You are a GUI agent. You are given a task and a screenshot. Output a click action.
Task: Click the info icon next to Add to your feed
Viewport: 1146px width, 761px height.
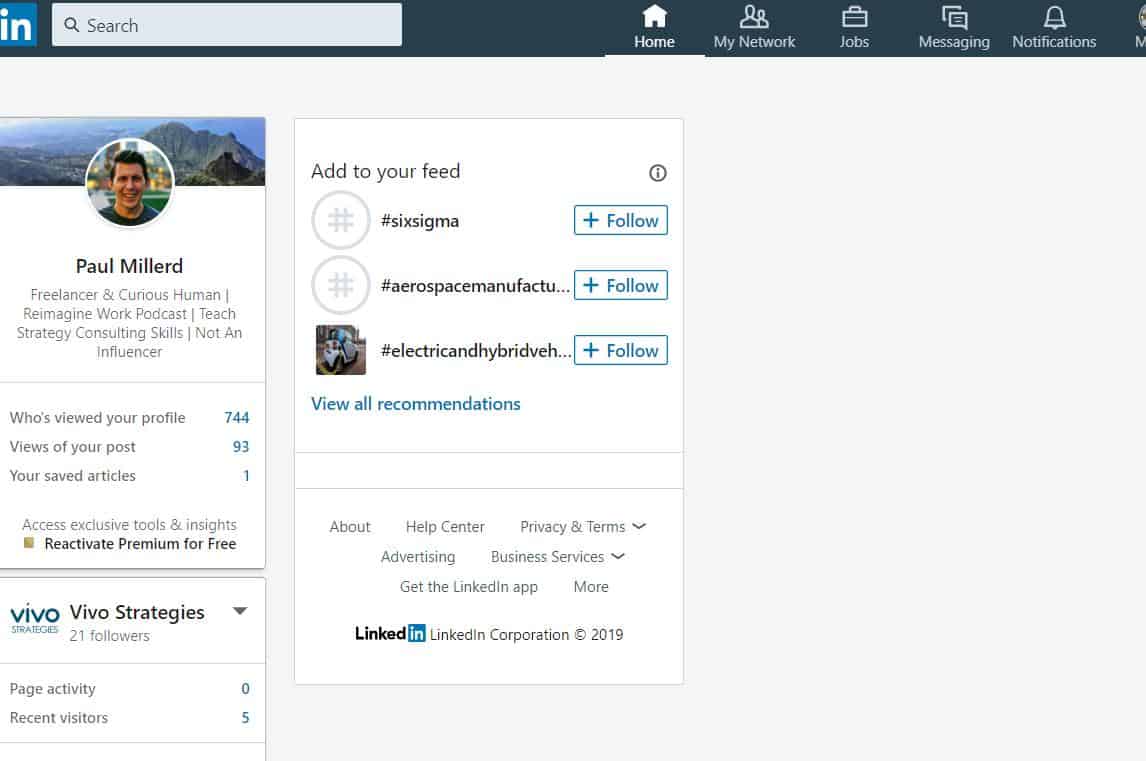coord(658,173)
